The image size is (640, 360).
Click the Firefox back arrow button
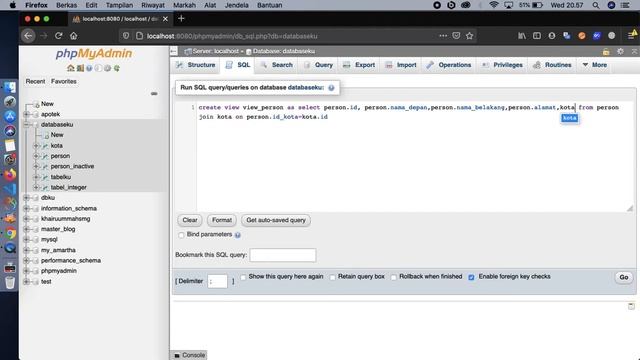point(28,36)
